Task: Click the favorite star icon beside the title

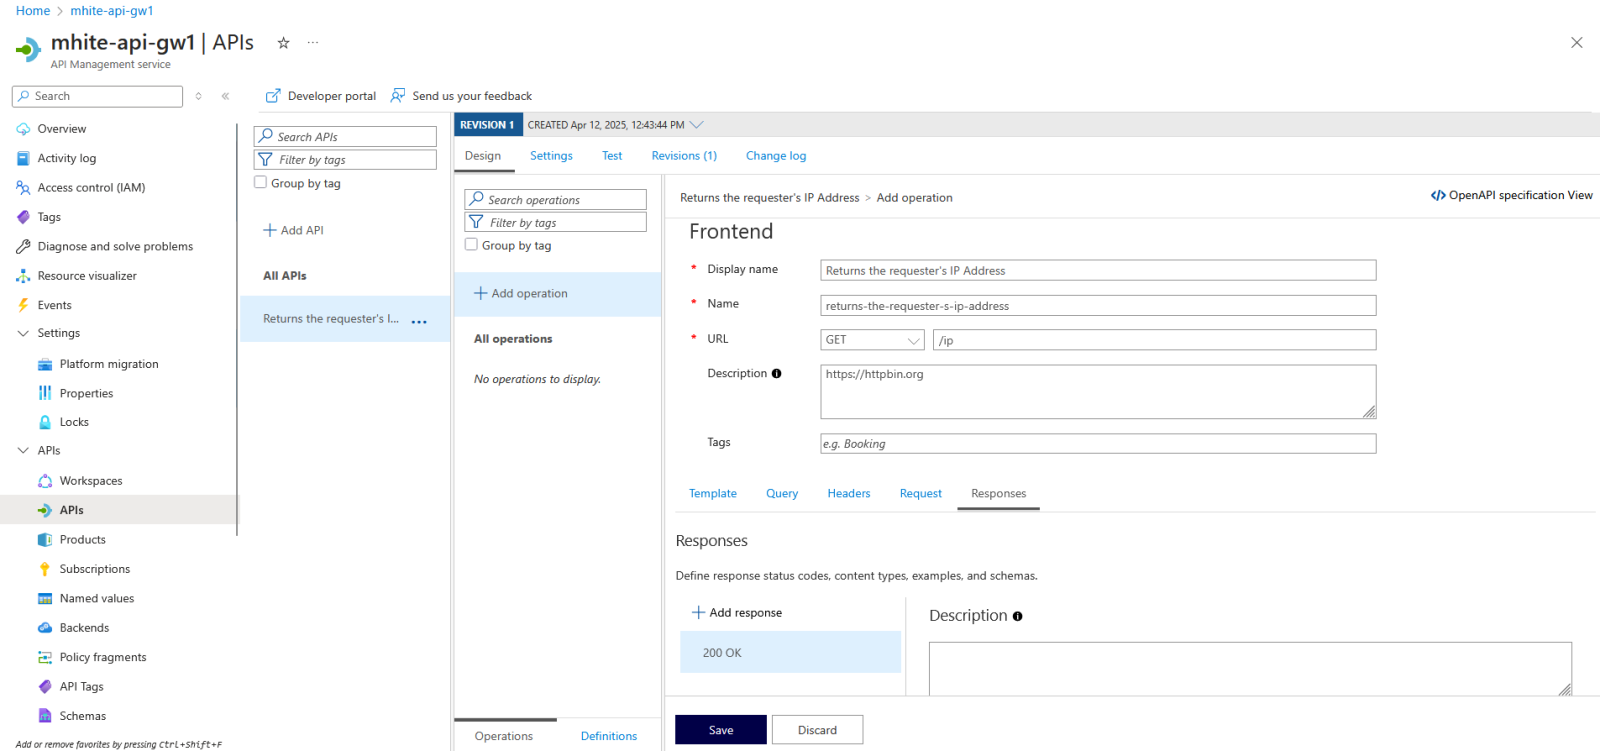Action: (x=283, y=43)
